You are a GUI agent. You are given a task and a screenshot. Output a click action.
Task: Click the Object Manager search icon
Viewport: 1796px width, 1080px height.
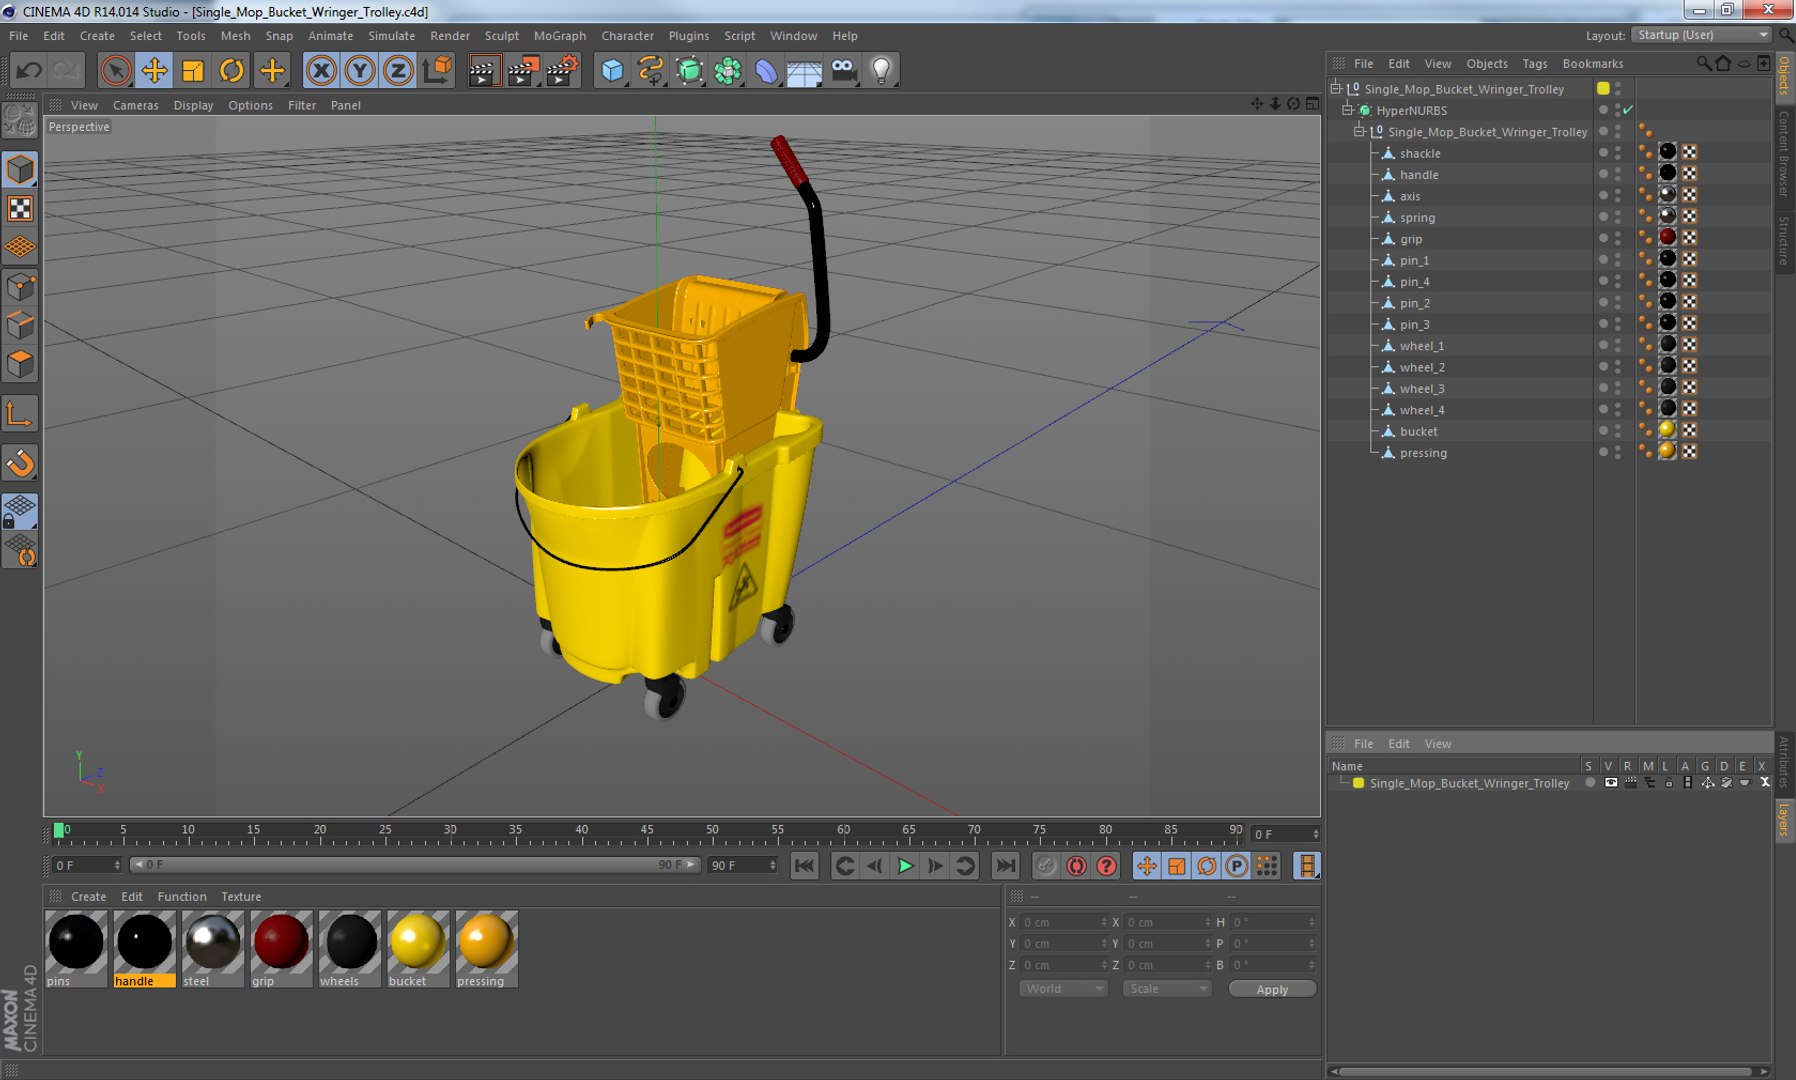(x=1703, y=63)
